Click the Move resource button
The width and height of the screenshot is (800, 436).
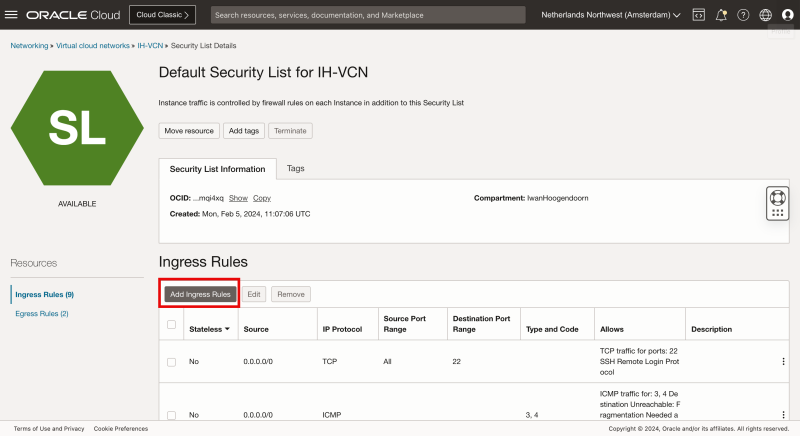coord(189,131)
